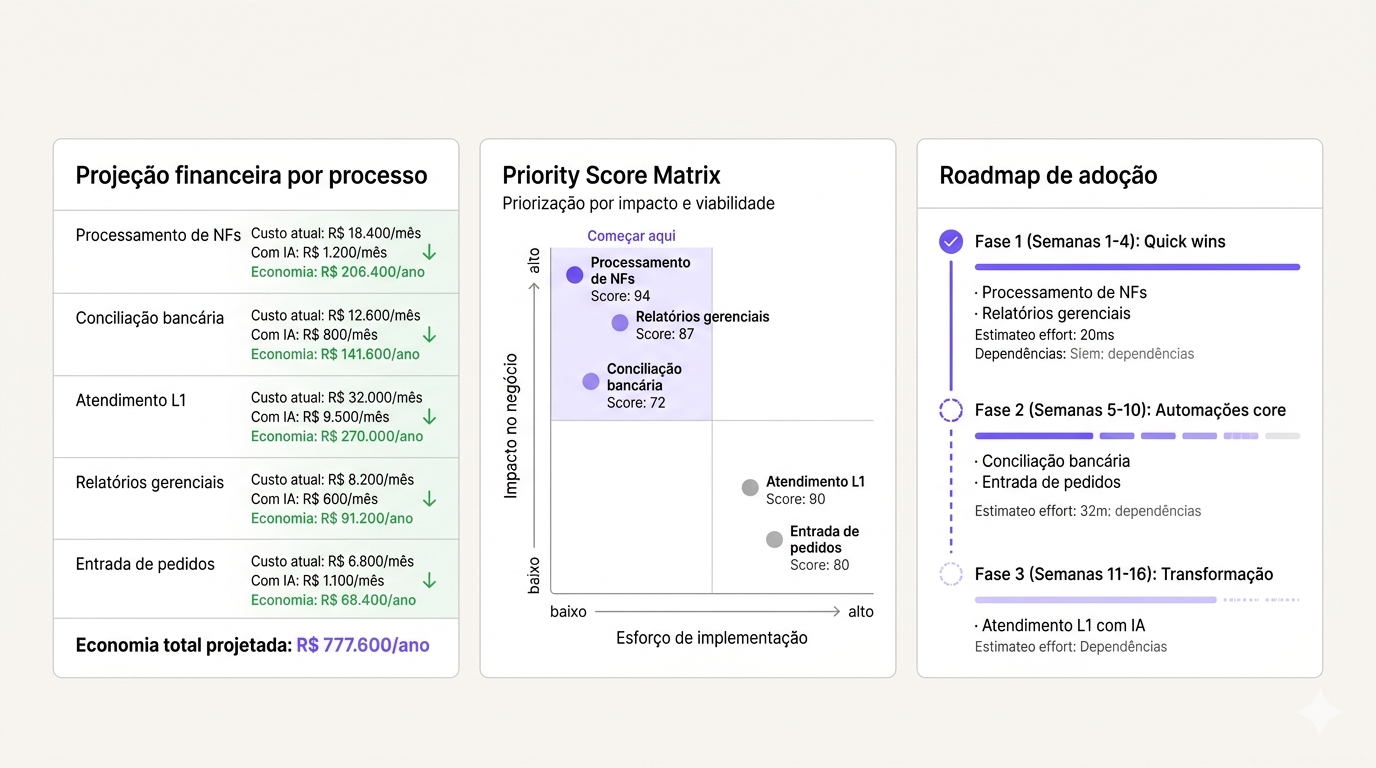
Task: Open the Roadmap de adoção panel
Action: 1047,174
